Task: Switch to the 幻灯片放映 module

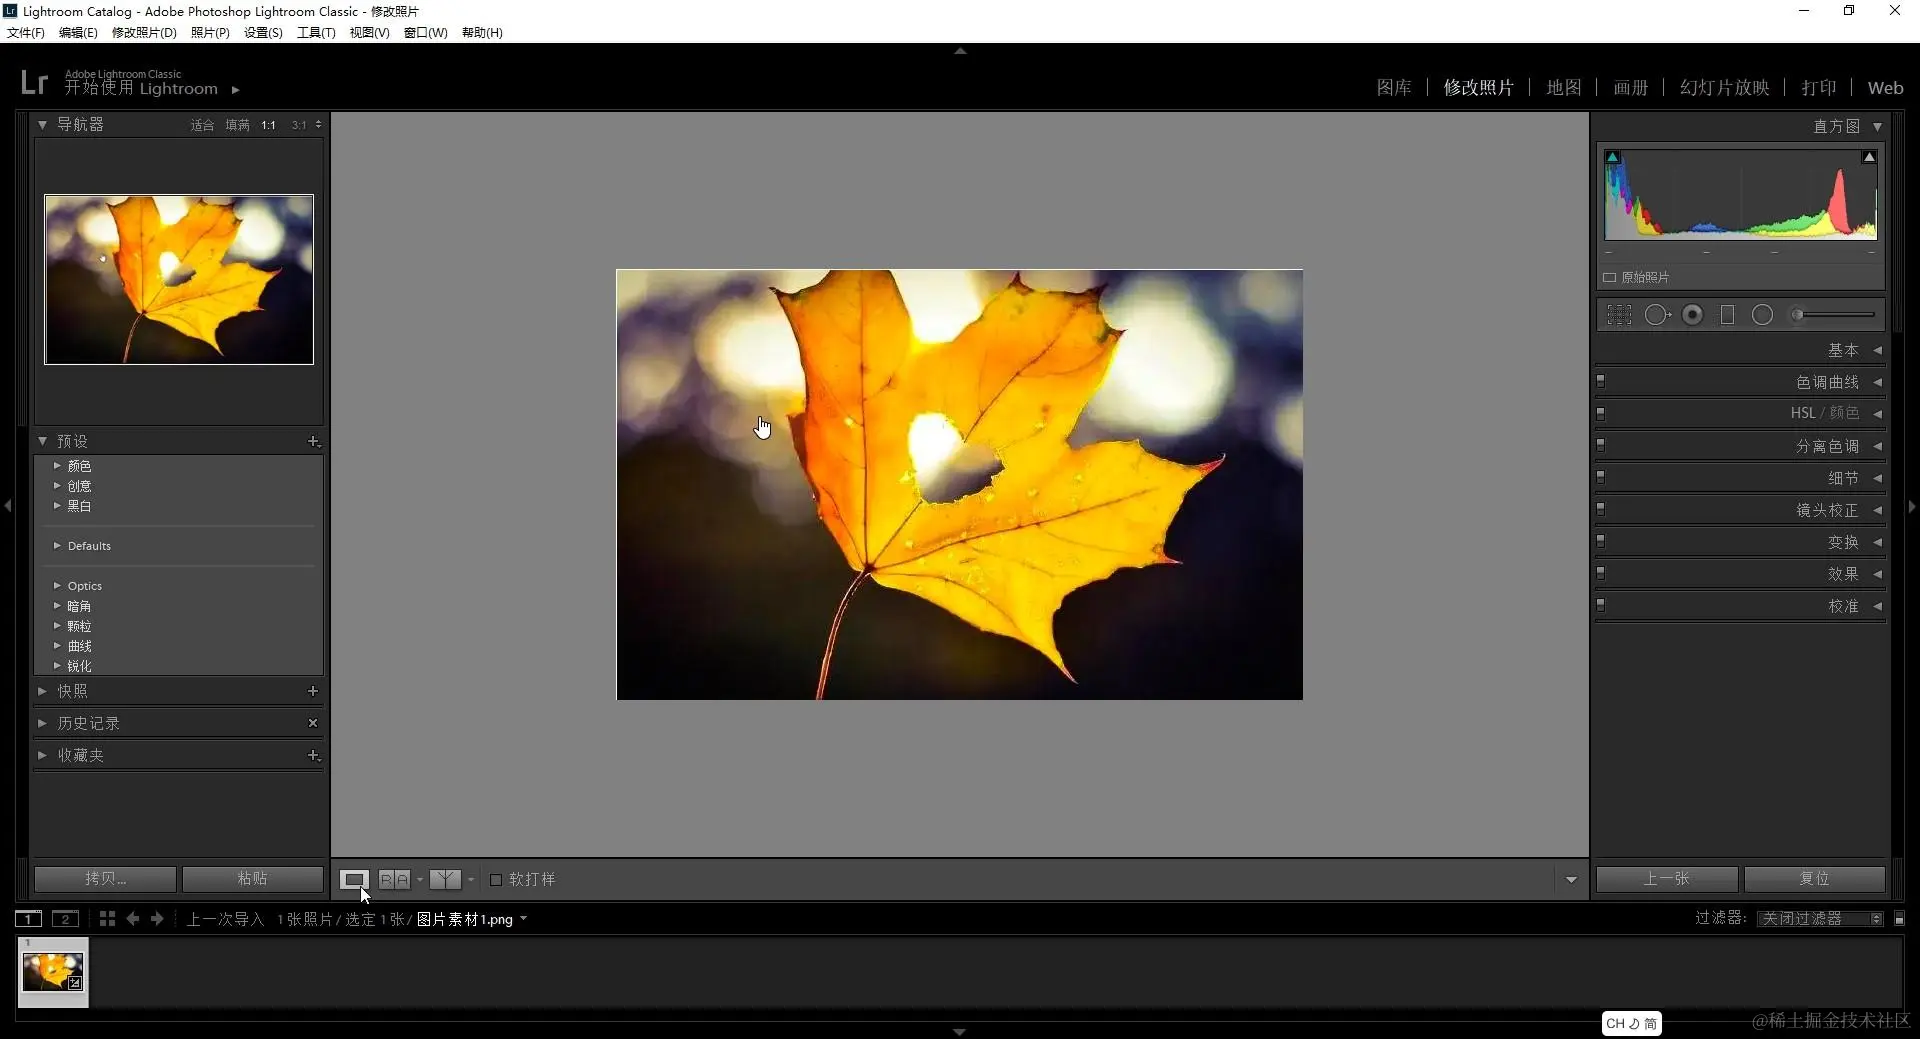Action: (x=1725, y=88)
